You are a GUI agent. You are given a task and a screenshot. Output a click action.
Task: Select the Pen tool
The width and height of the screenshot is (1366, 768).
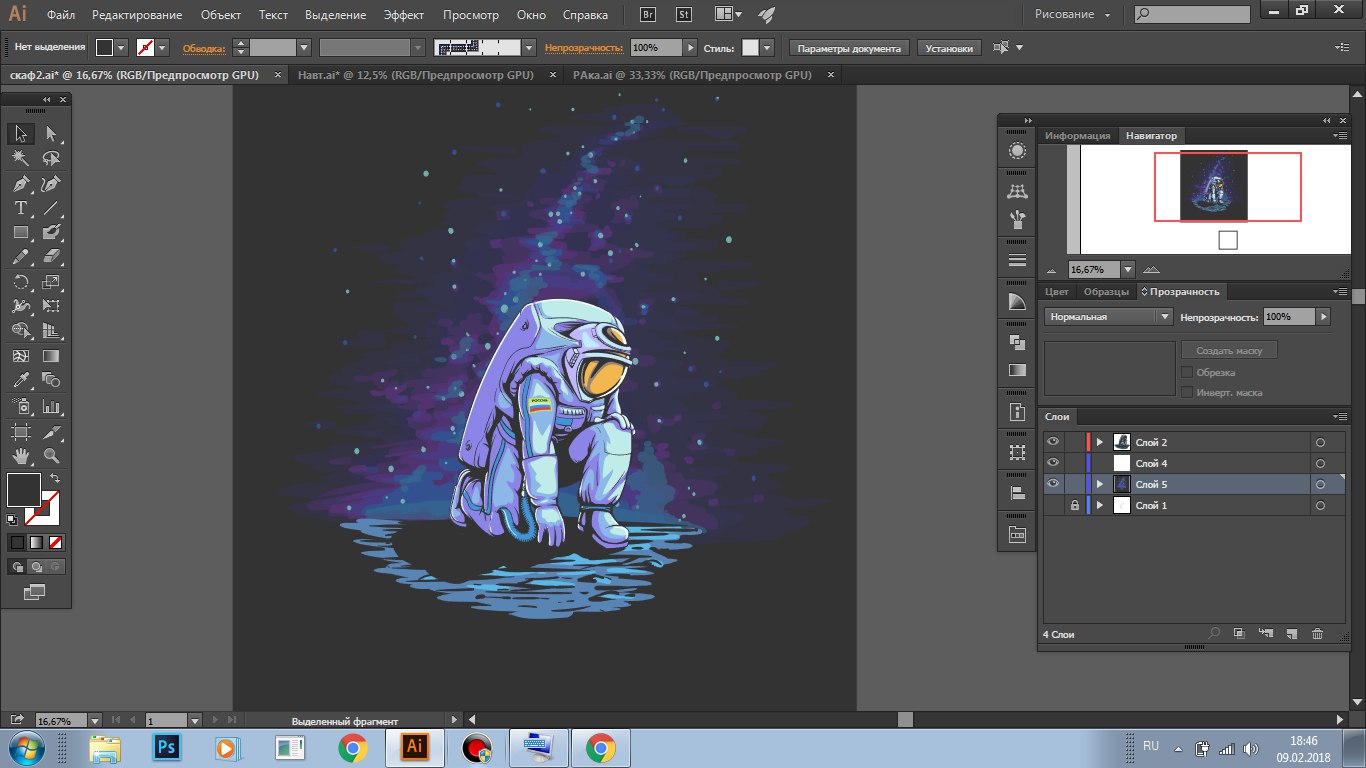click(x=20, y=184)
